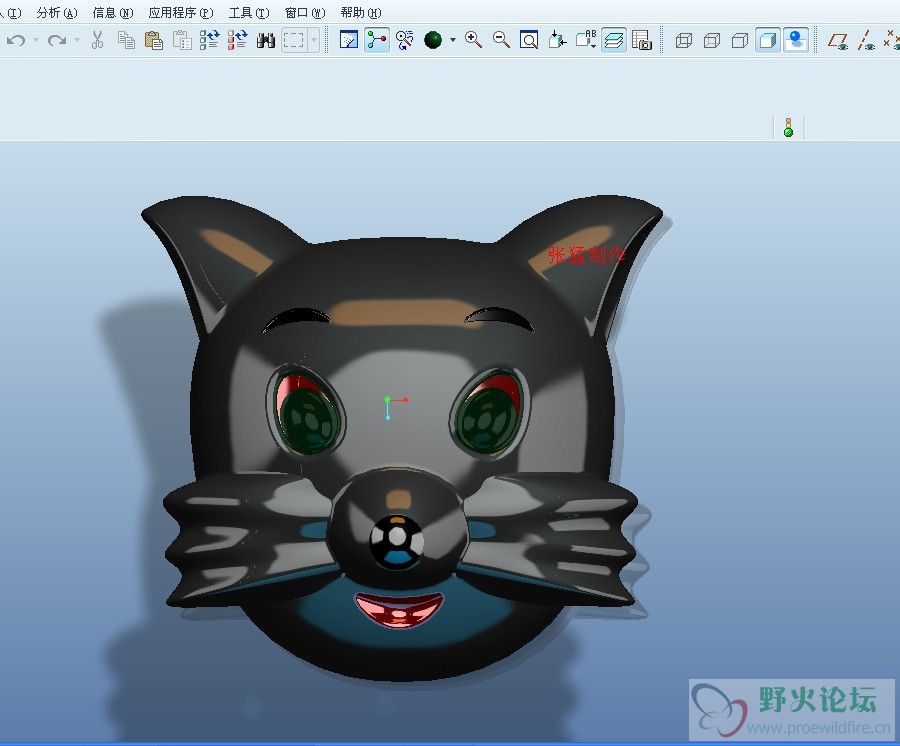Open the 窗口(W) menu
The width and height of the screenshot is (900, 746).
[305, 13]
